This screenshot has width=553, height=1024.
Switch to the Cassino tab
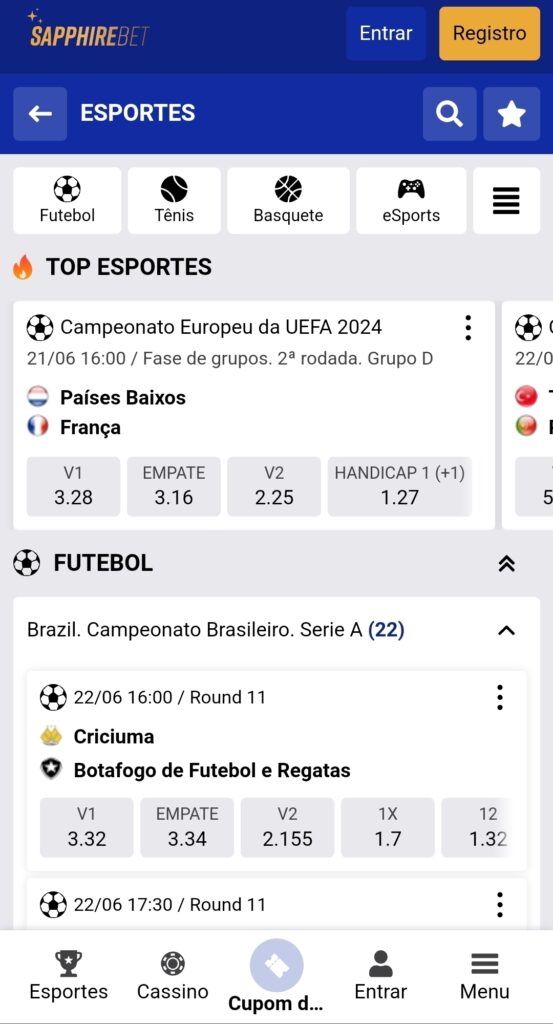pyautogui.click(x=172, y=976)
